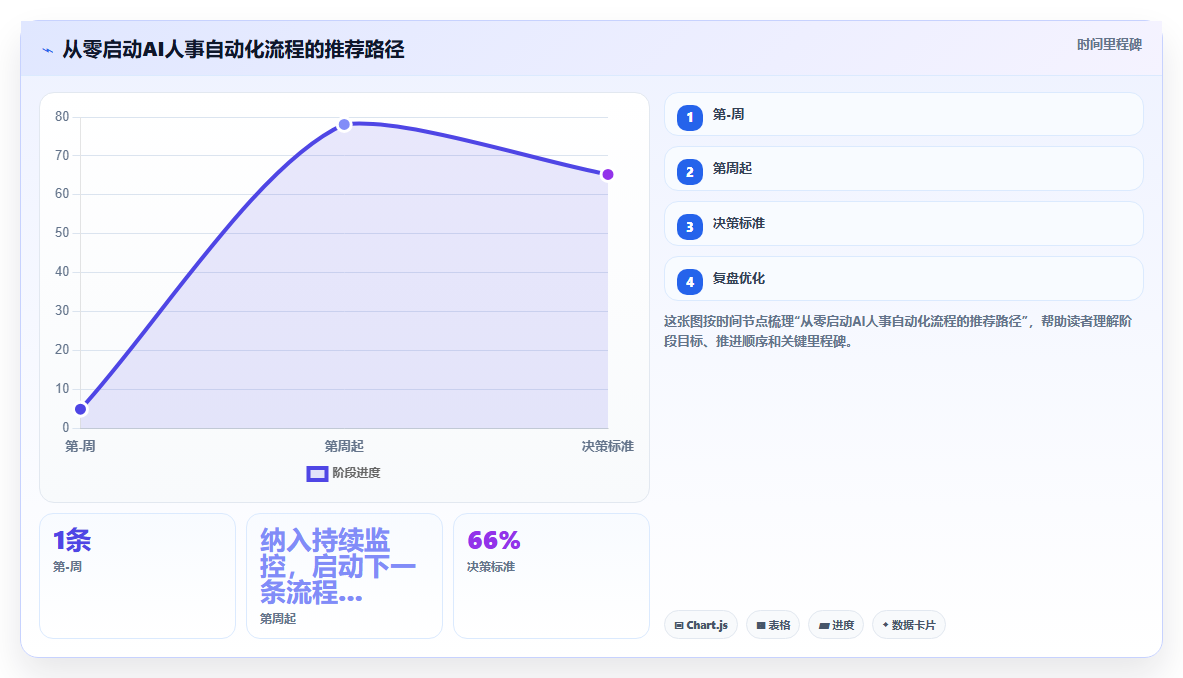Click the 第周起 milestone row text
The width and height of the screenshot is (1183, 678).
(732, 168)
